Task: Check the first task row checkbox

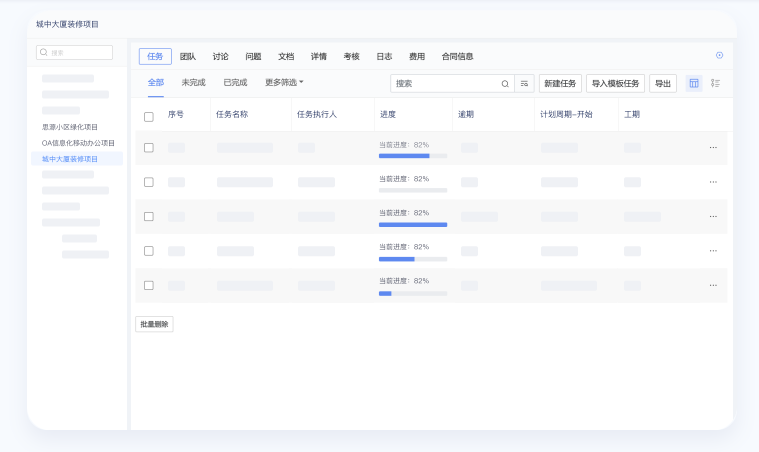Action: tap(149, 148)
